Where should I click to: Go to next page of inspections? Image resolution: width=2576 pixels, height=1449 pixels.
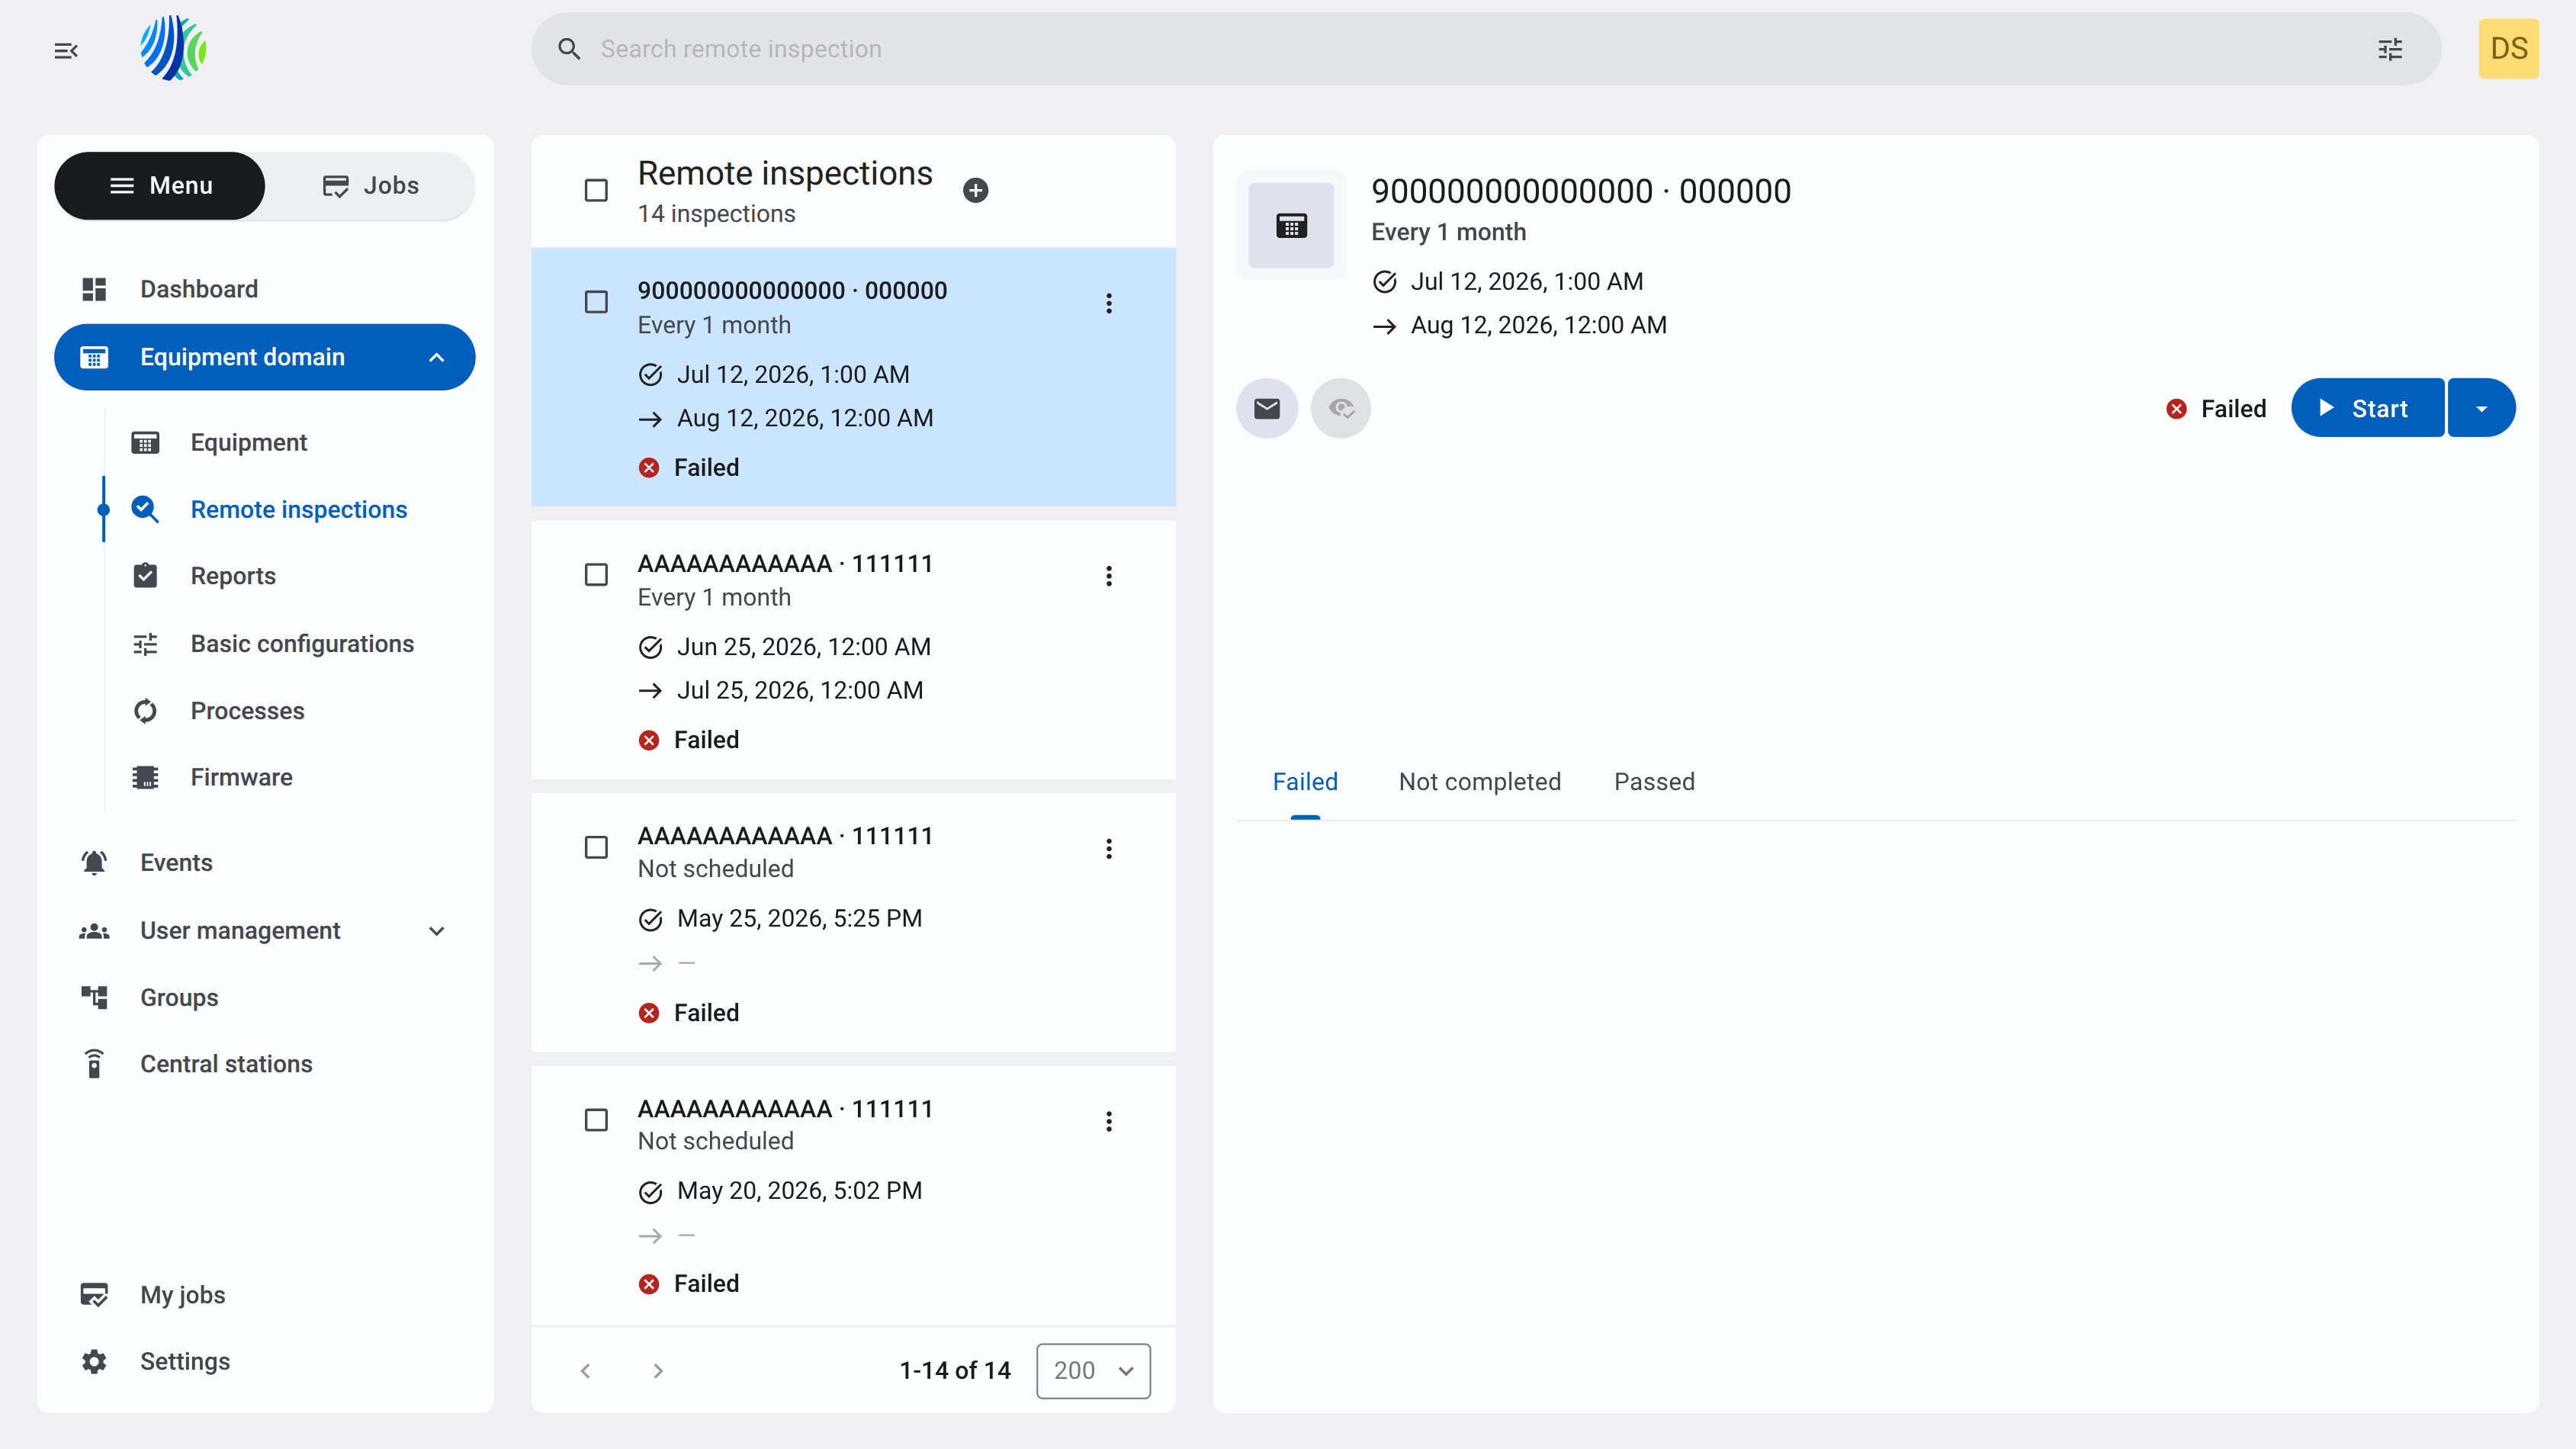pos(658,1370)
